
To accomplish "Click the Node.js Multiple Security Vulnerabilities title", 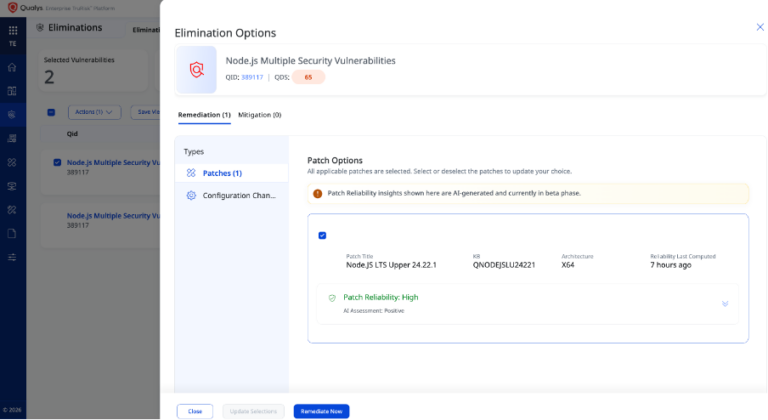I will (311, 61).
